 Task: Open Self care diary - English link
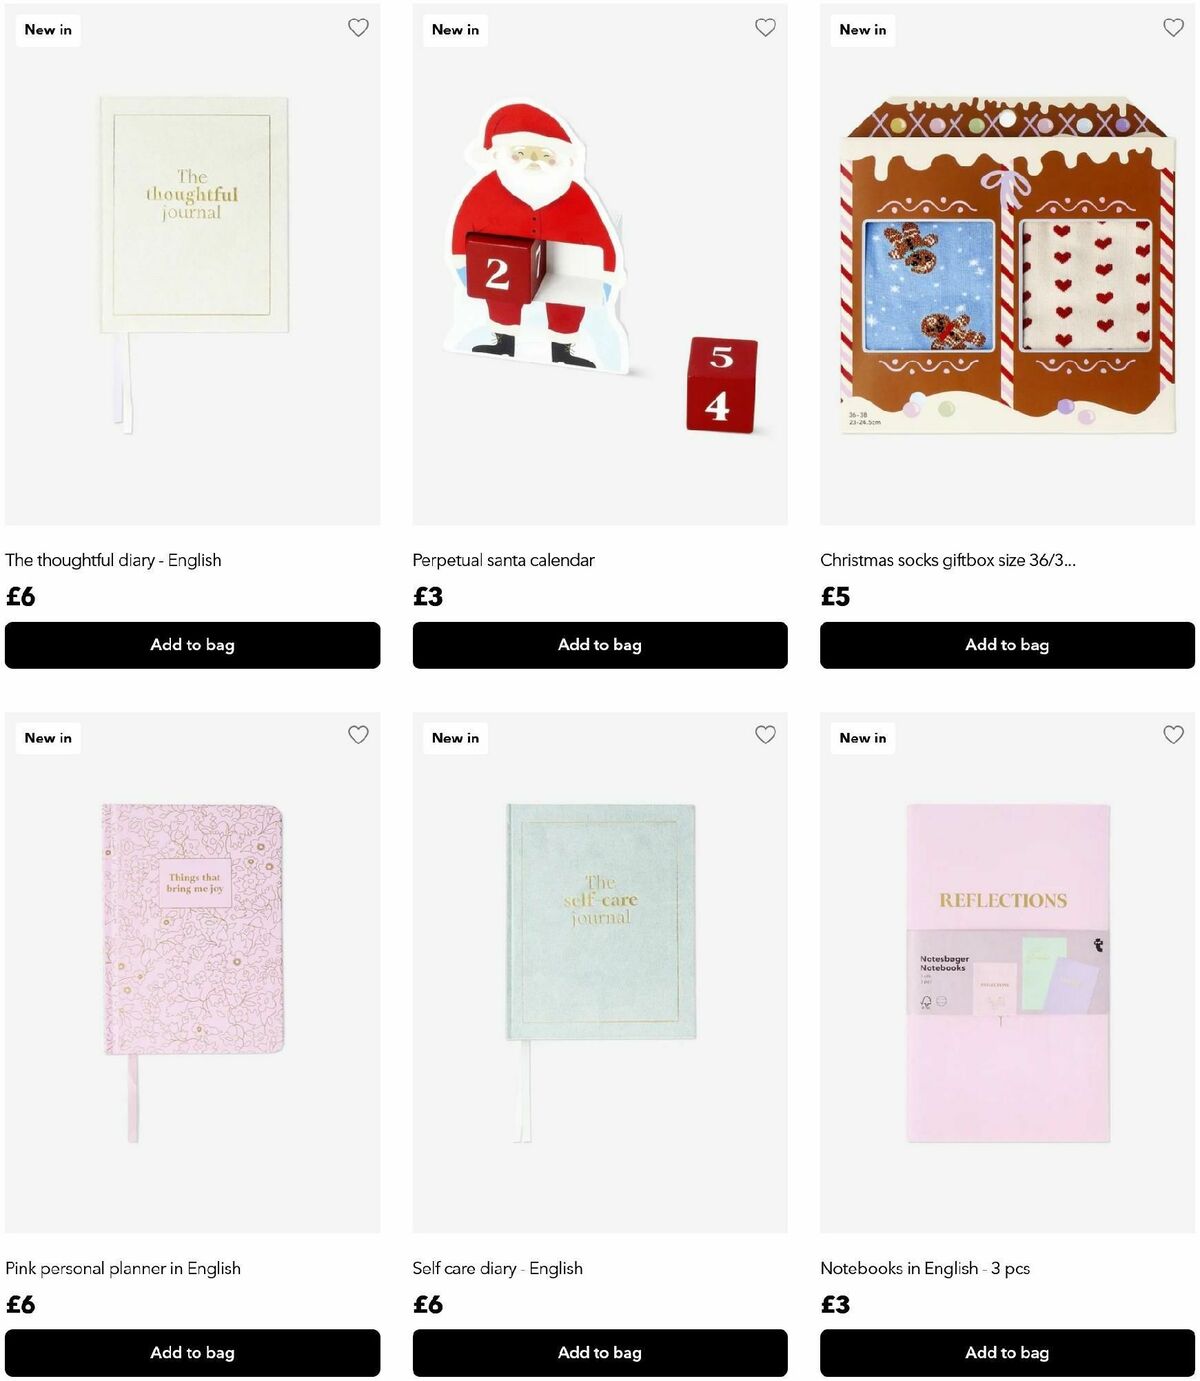pyautogui.click(x=497, y=1268)
